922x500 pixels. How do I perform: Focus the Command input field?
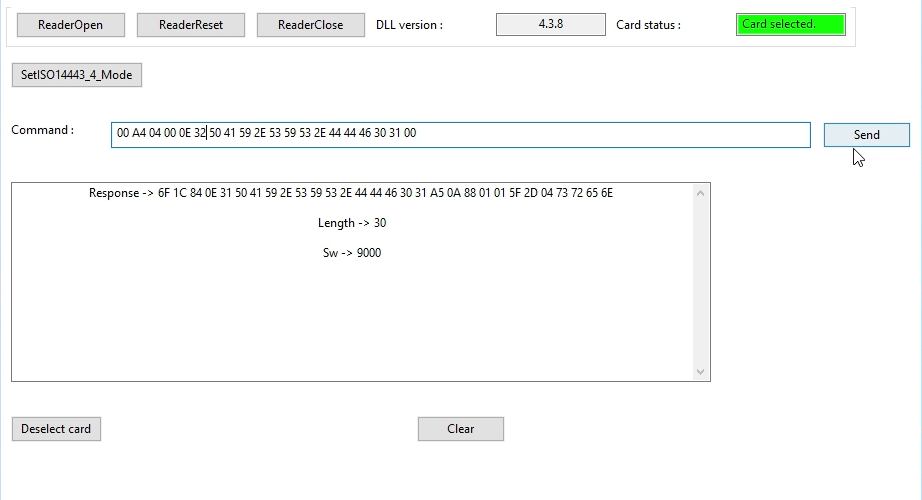pyautogui.click(x=460, y=135)
